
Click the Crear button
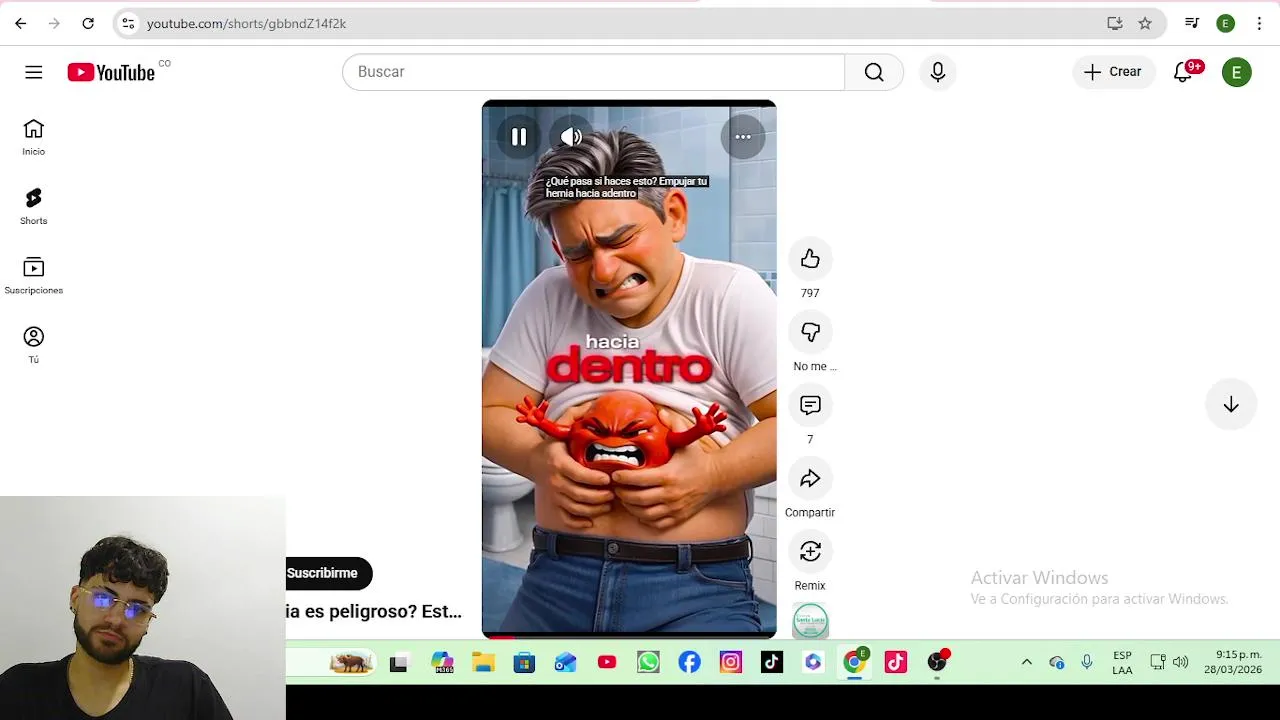click(x=1113, y=72)
